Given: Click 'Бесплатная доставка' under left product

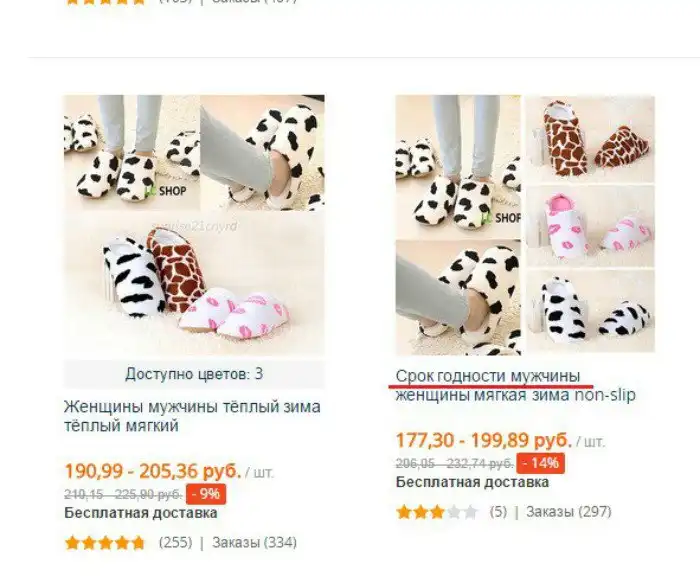Looking at the screenshot, I should (x=141, y=513).
